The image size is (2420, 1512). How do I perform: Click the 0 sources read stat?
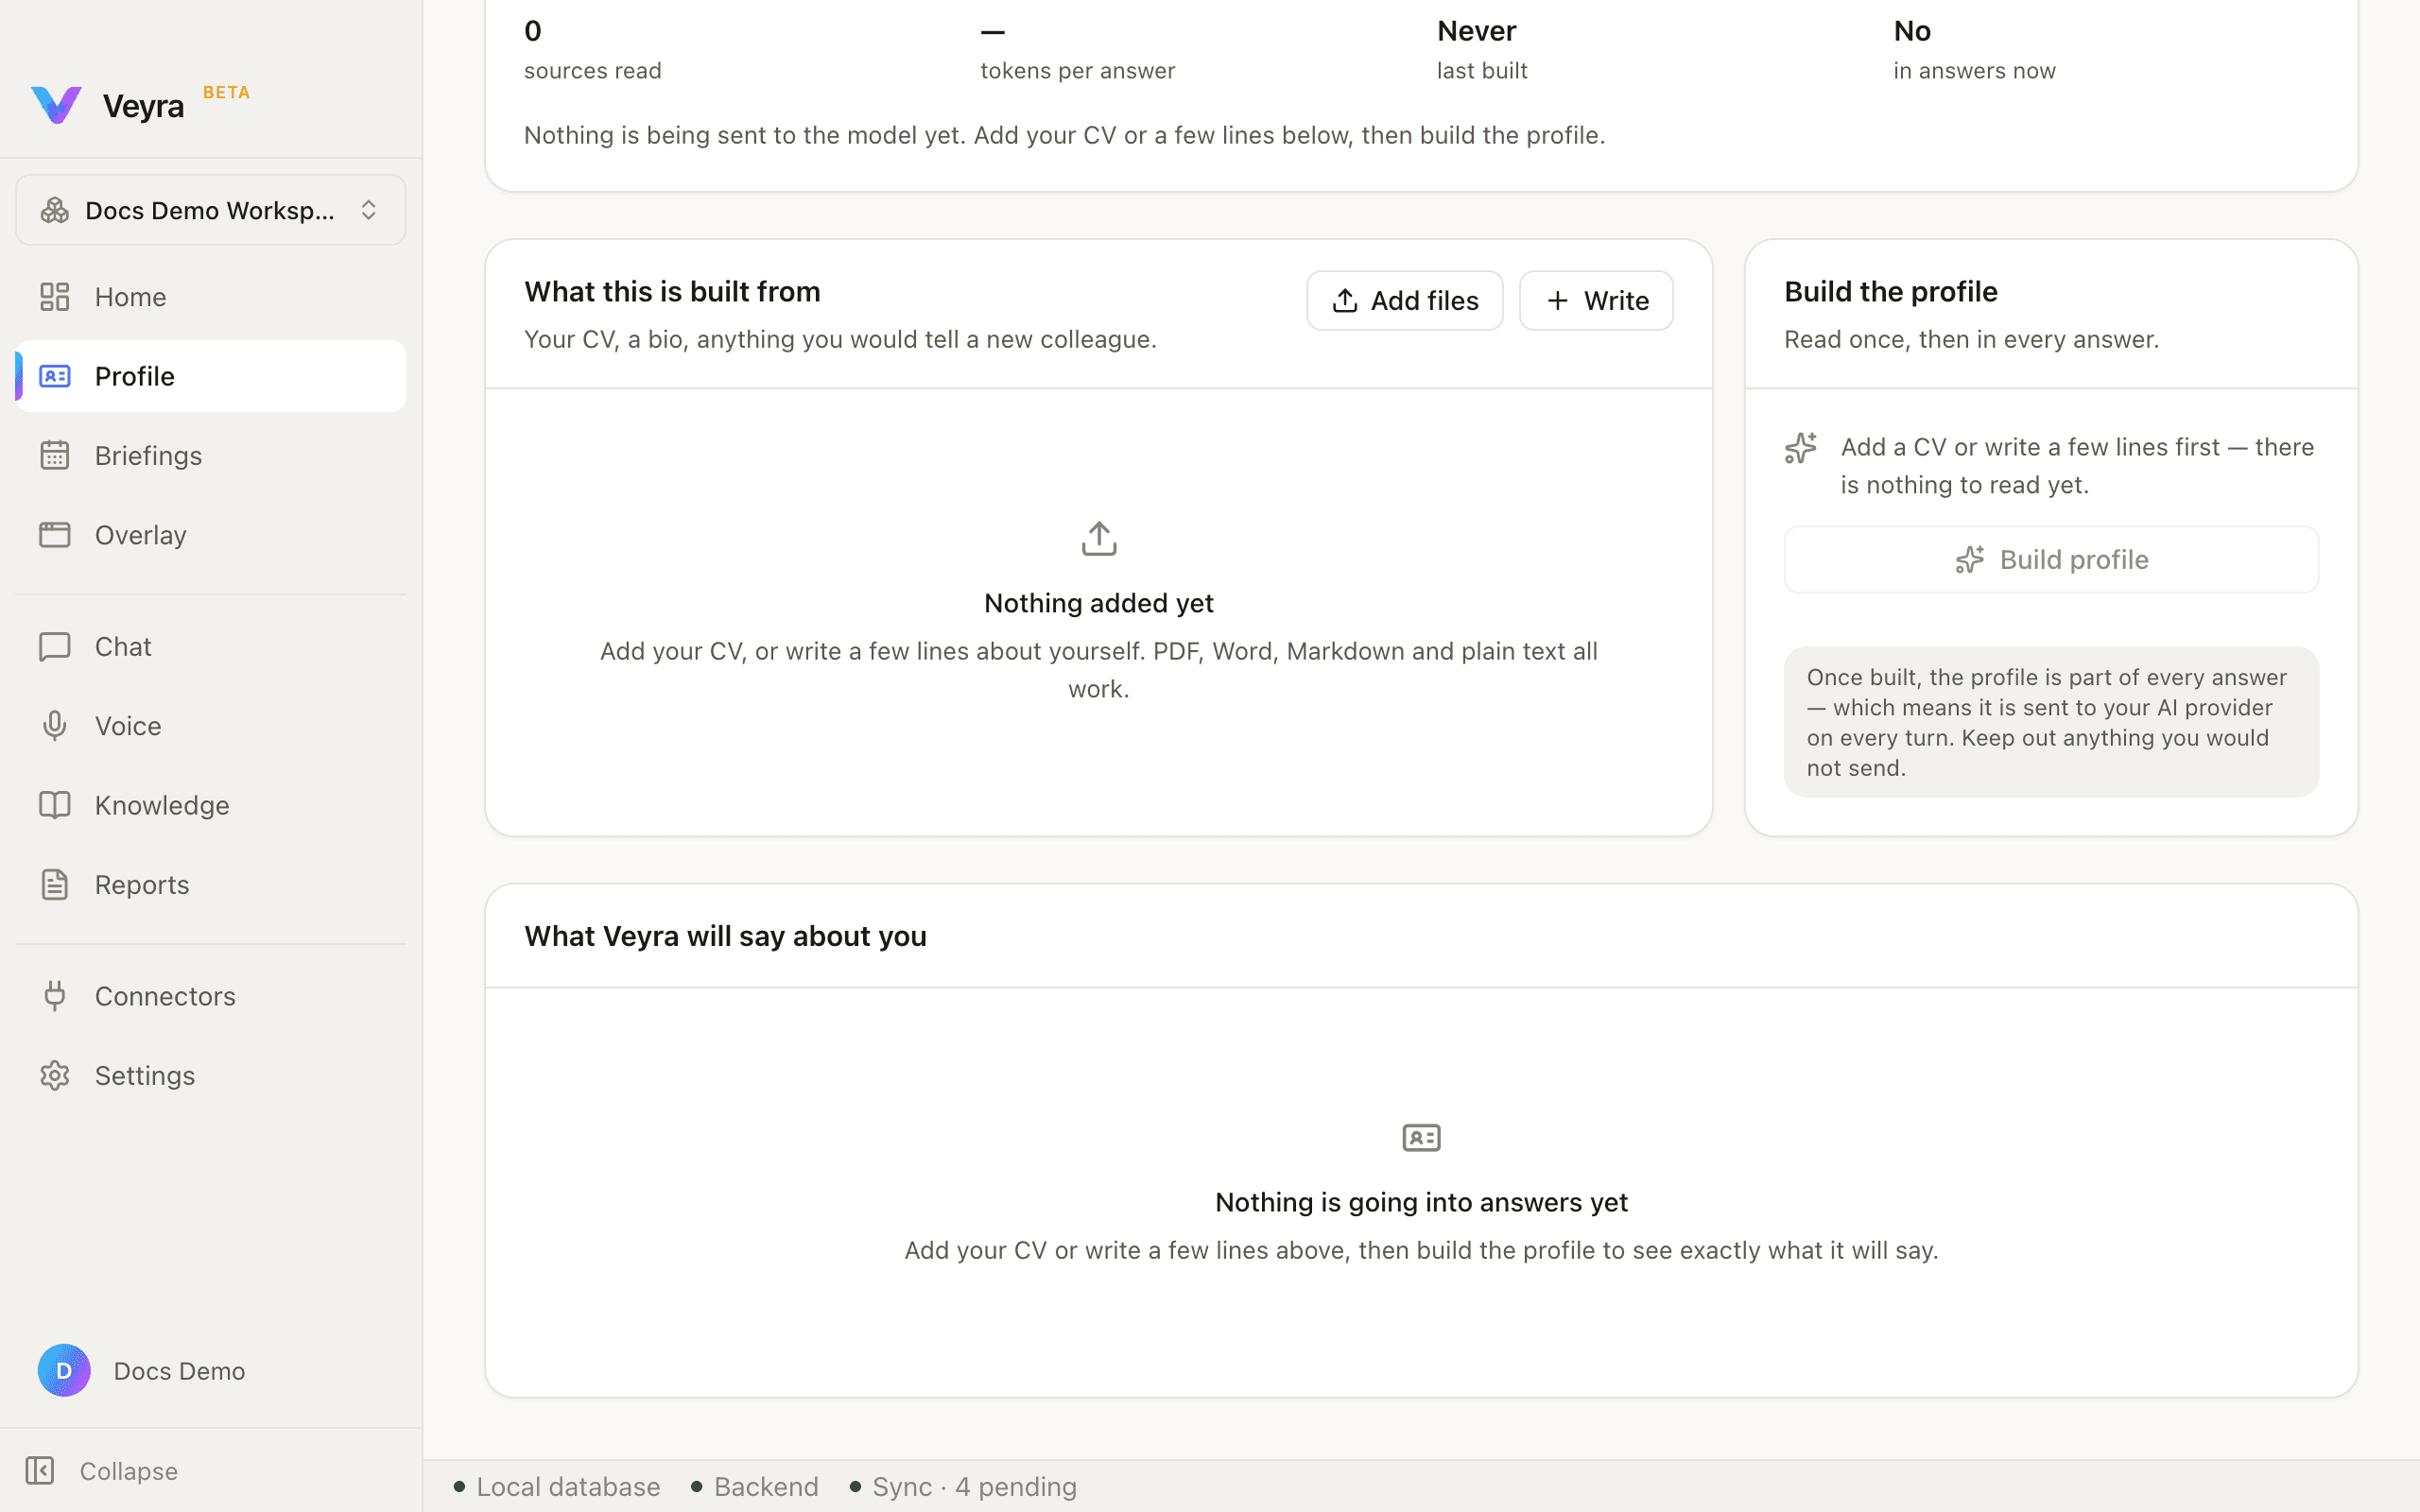point(593,50)
